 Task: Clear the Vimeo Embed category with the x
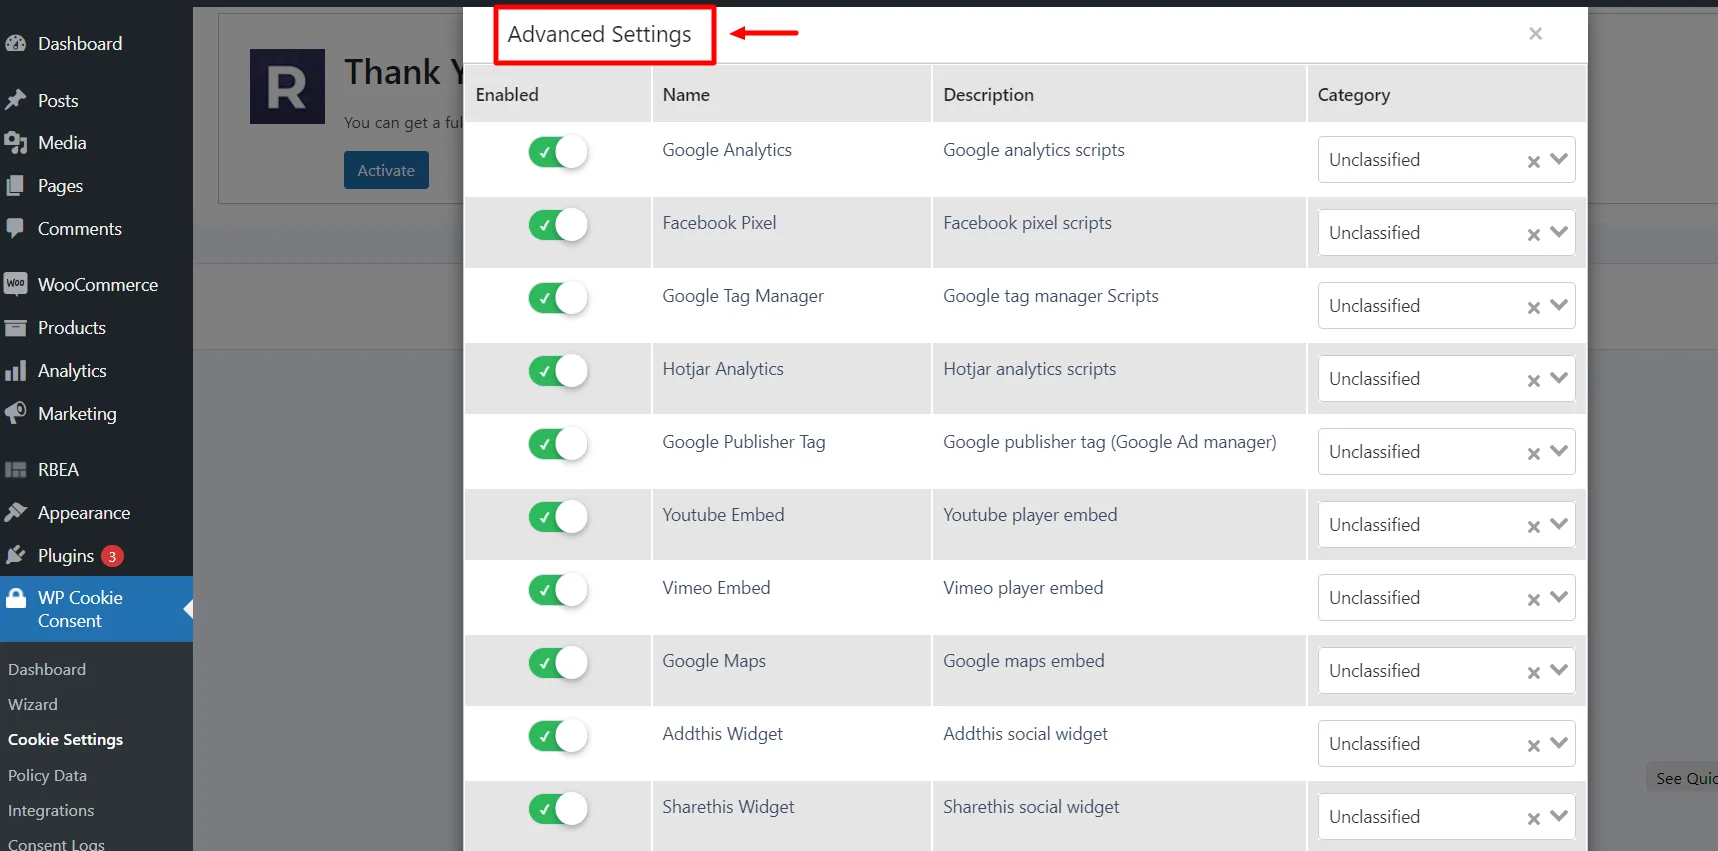click(x=1533, y=600)
